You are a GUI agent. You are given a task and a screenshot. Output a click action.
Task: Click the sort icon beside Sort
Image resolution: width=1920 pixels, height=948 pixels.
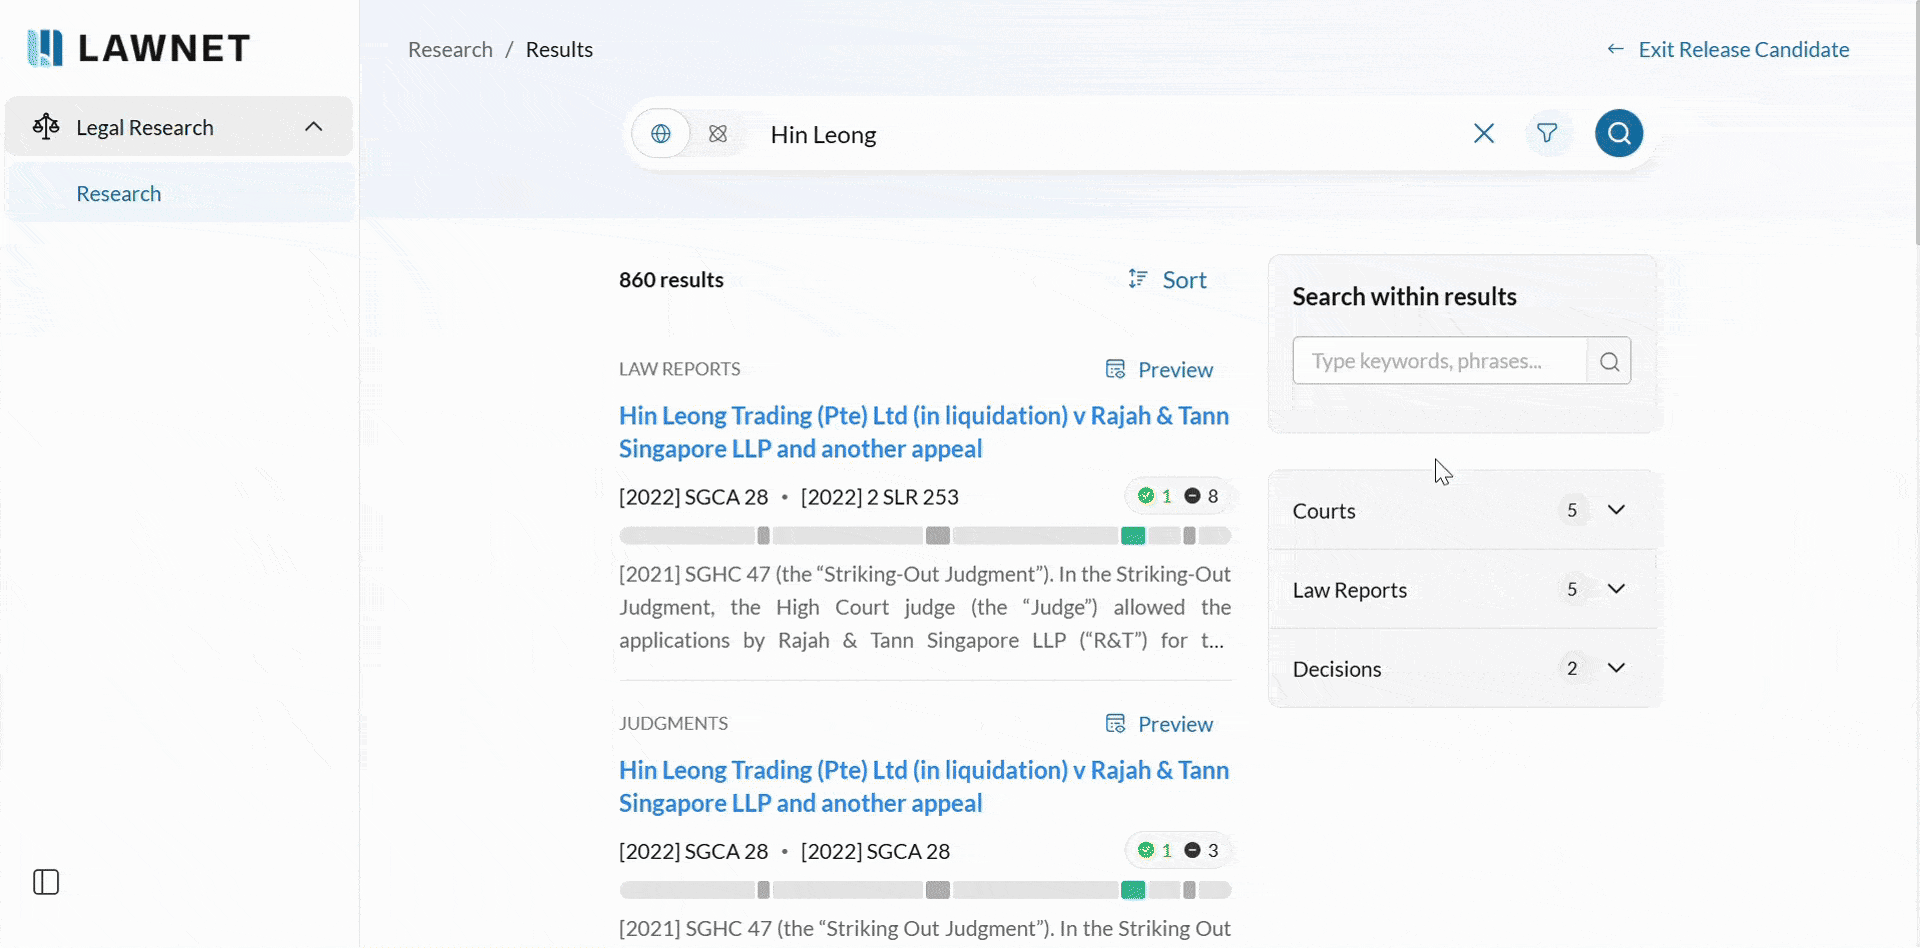[x=1138, y=279]
